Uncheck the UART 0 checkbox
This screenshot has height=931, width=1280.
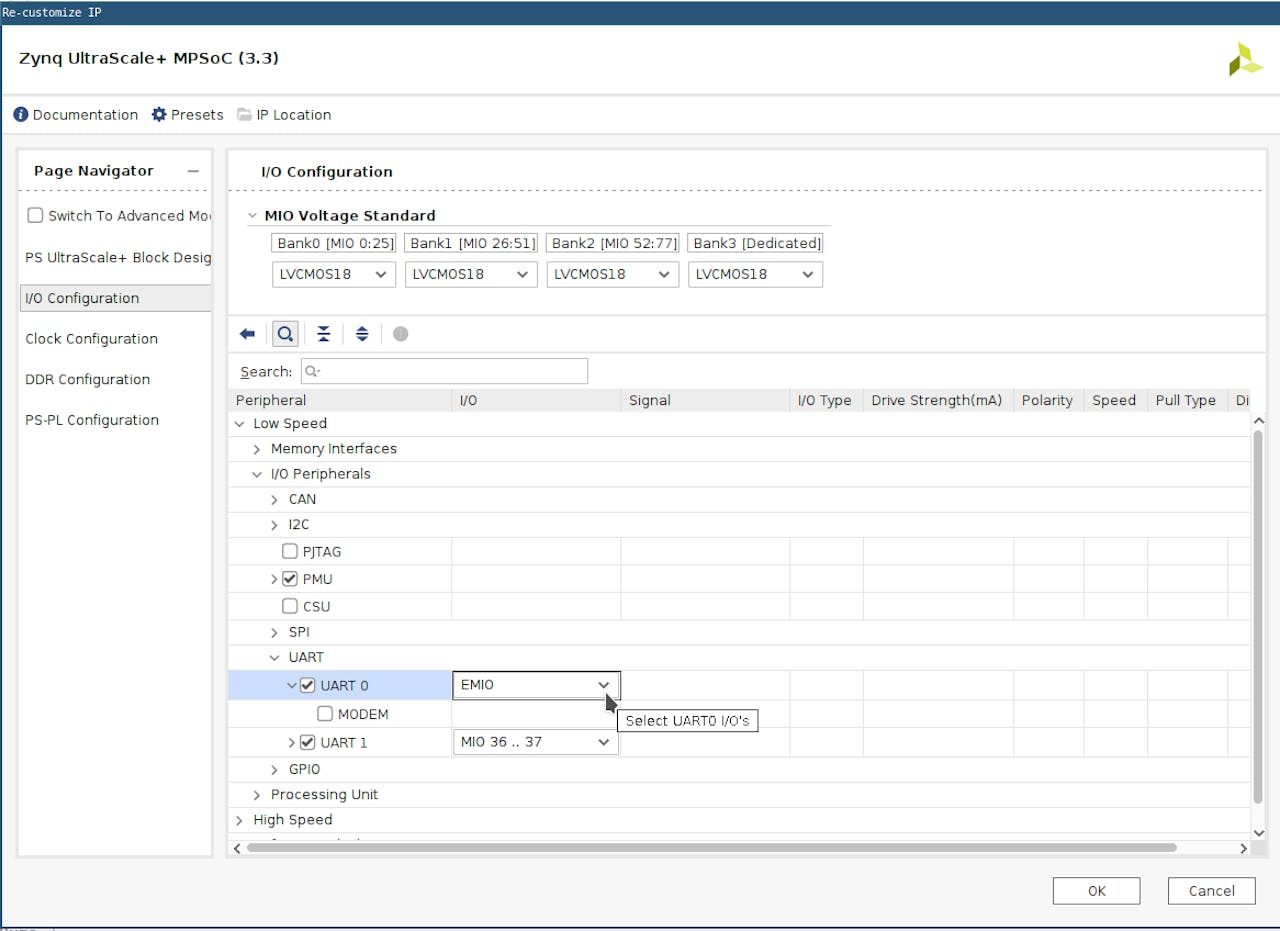tap(308, 685)
